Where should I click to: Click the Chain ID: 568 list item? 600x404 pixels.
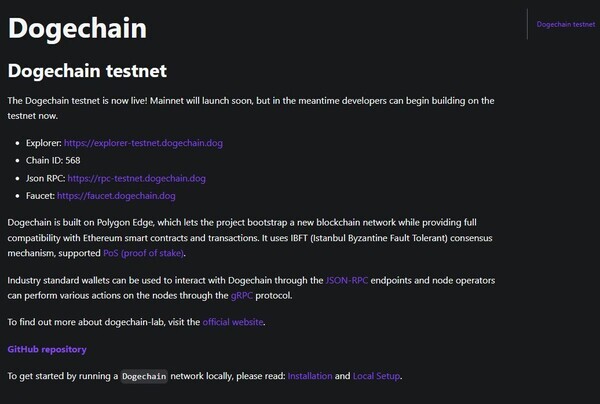[x=53, y=160]
